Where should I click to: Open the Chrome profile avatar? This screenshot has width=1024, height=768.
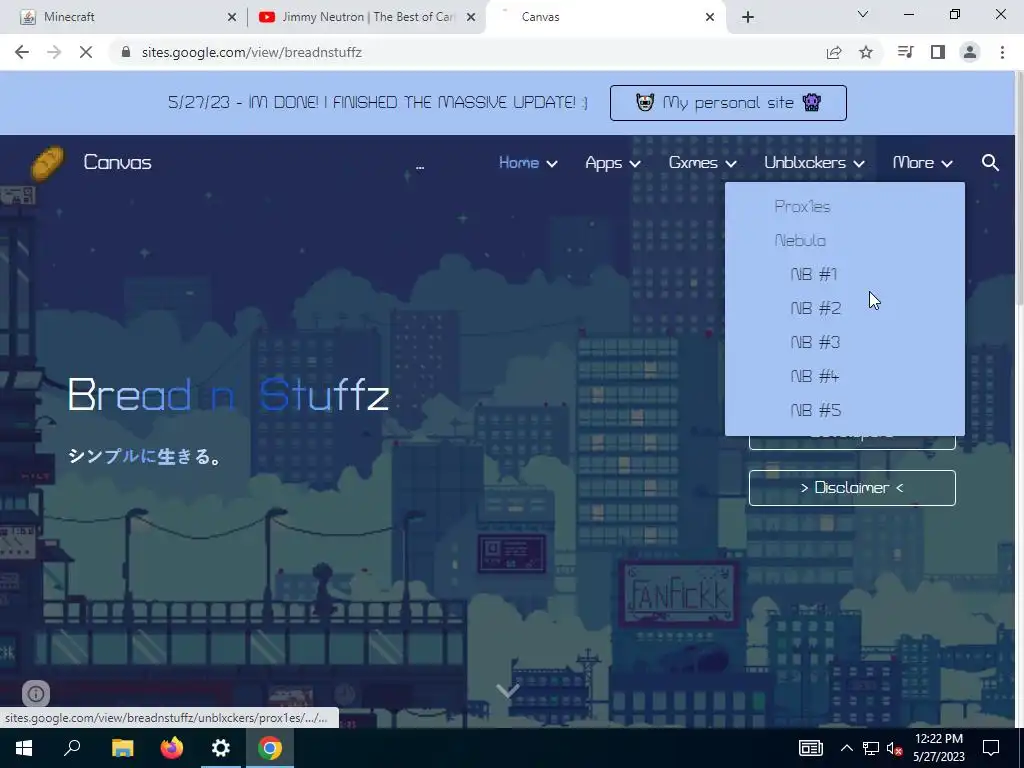pos(970,52)
